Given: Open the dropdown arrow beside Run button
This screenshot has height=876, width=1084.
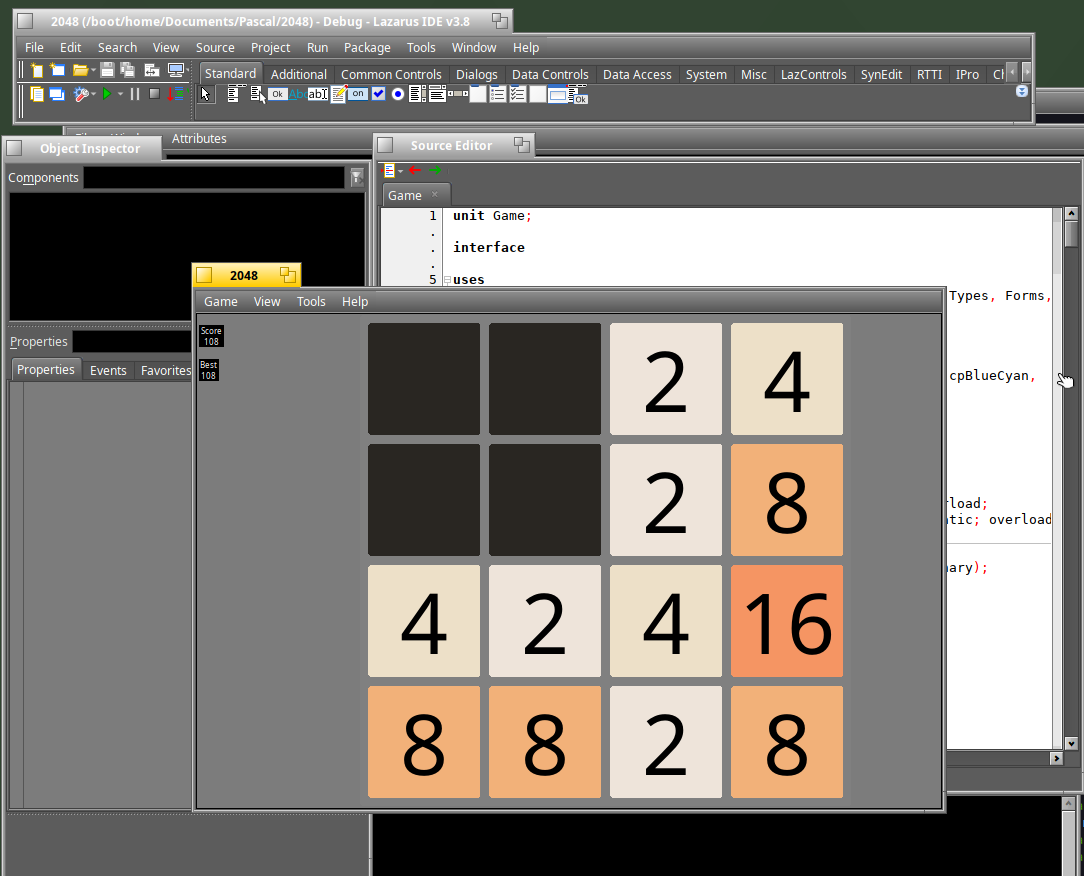Looking at the screenshot, I should [x=120, y=94].
